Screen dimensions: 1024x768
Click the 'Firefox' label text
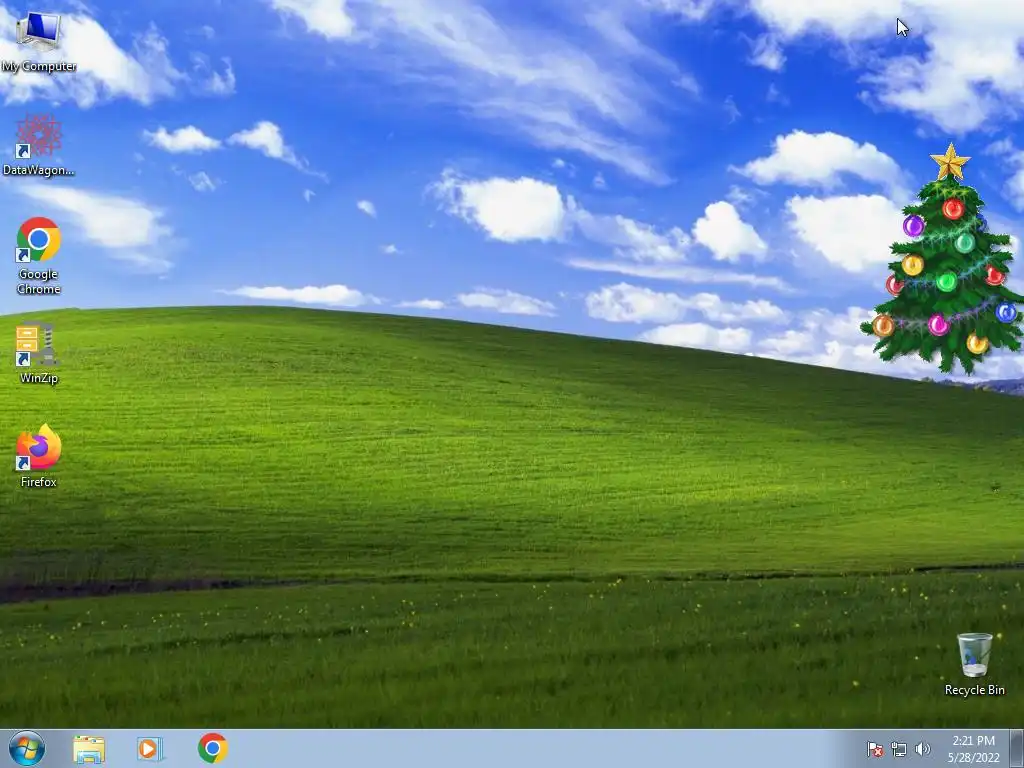39,482
